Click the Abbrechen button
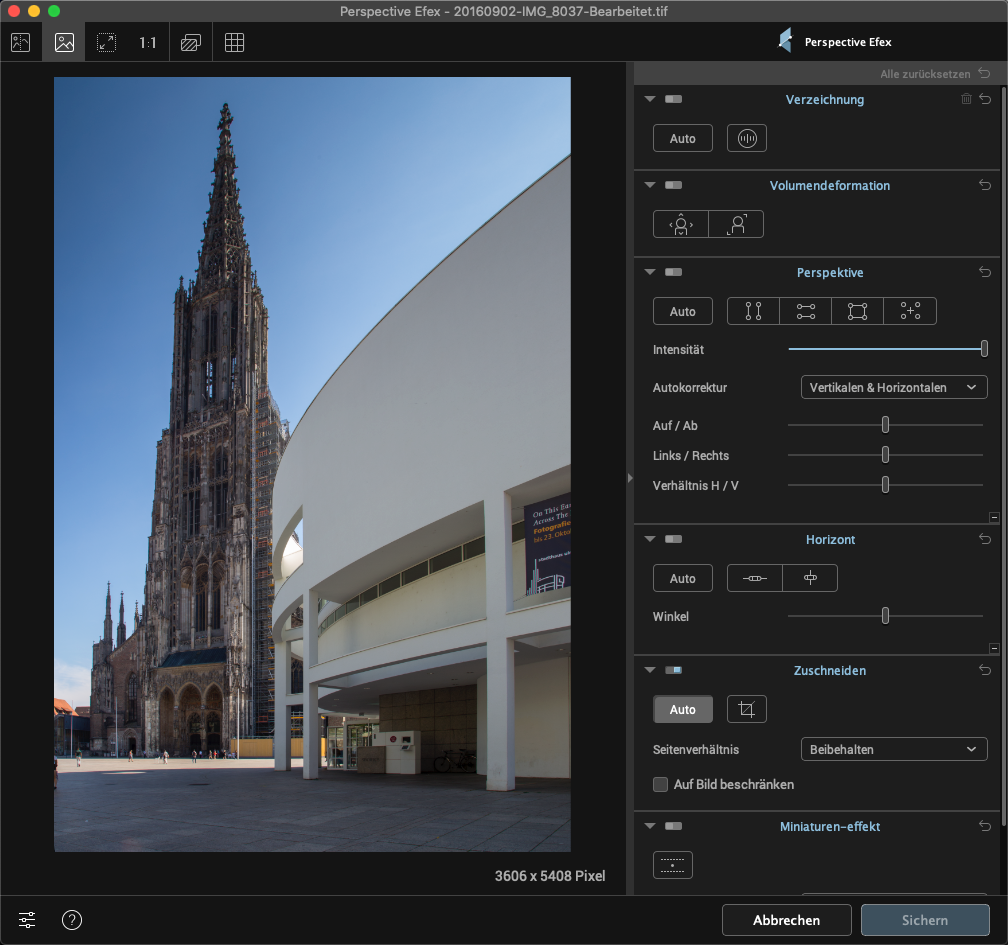1008x945 pixels. pos(786,920)
